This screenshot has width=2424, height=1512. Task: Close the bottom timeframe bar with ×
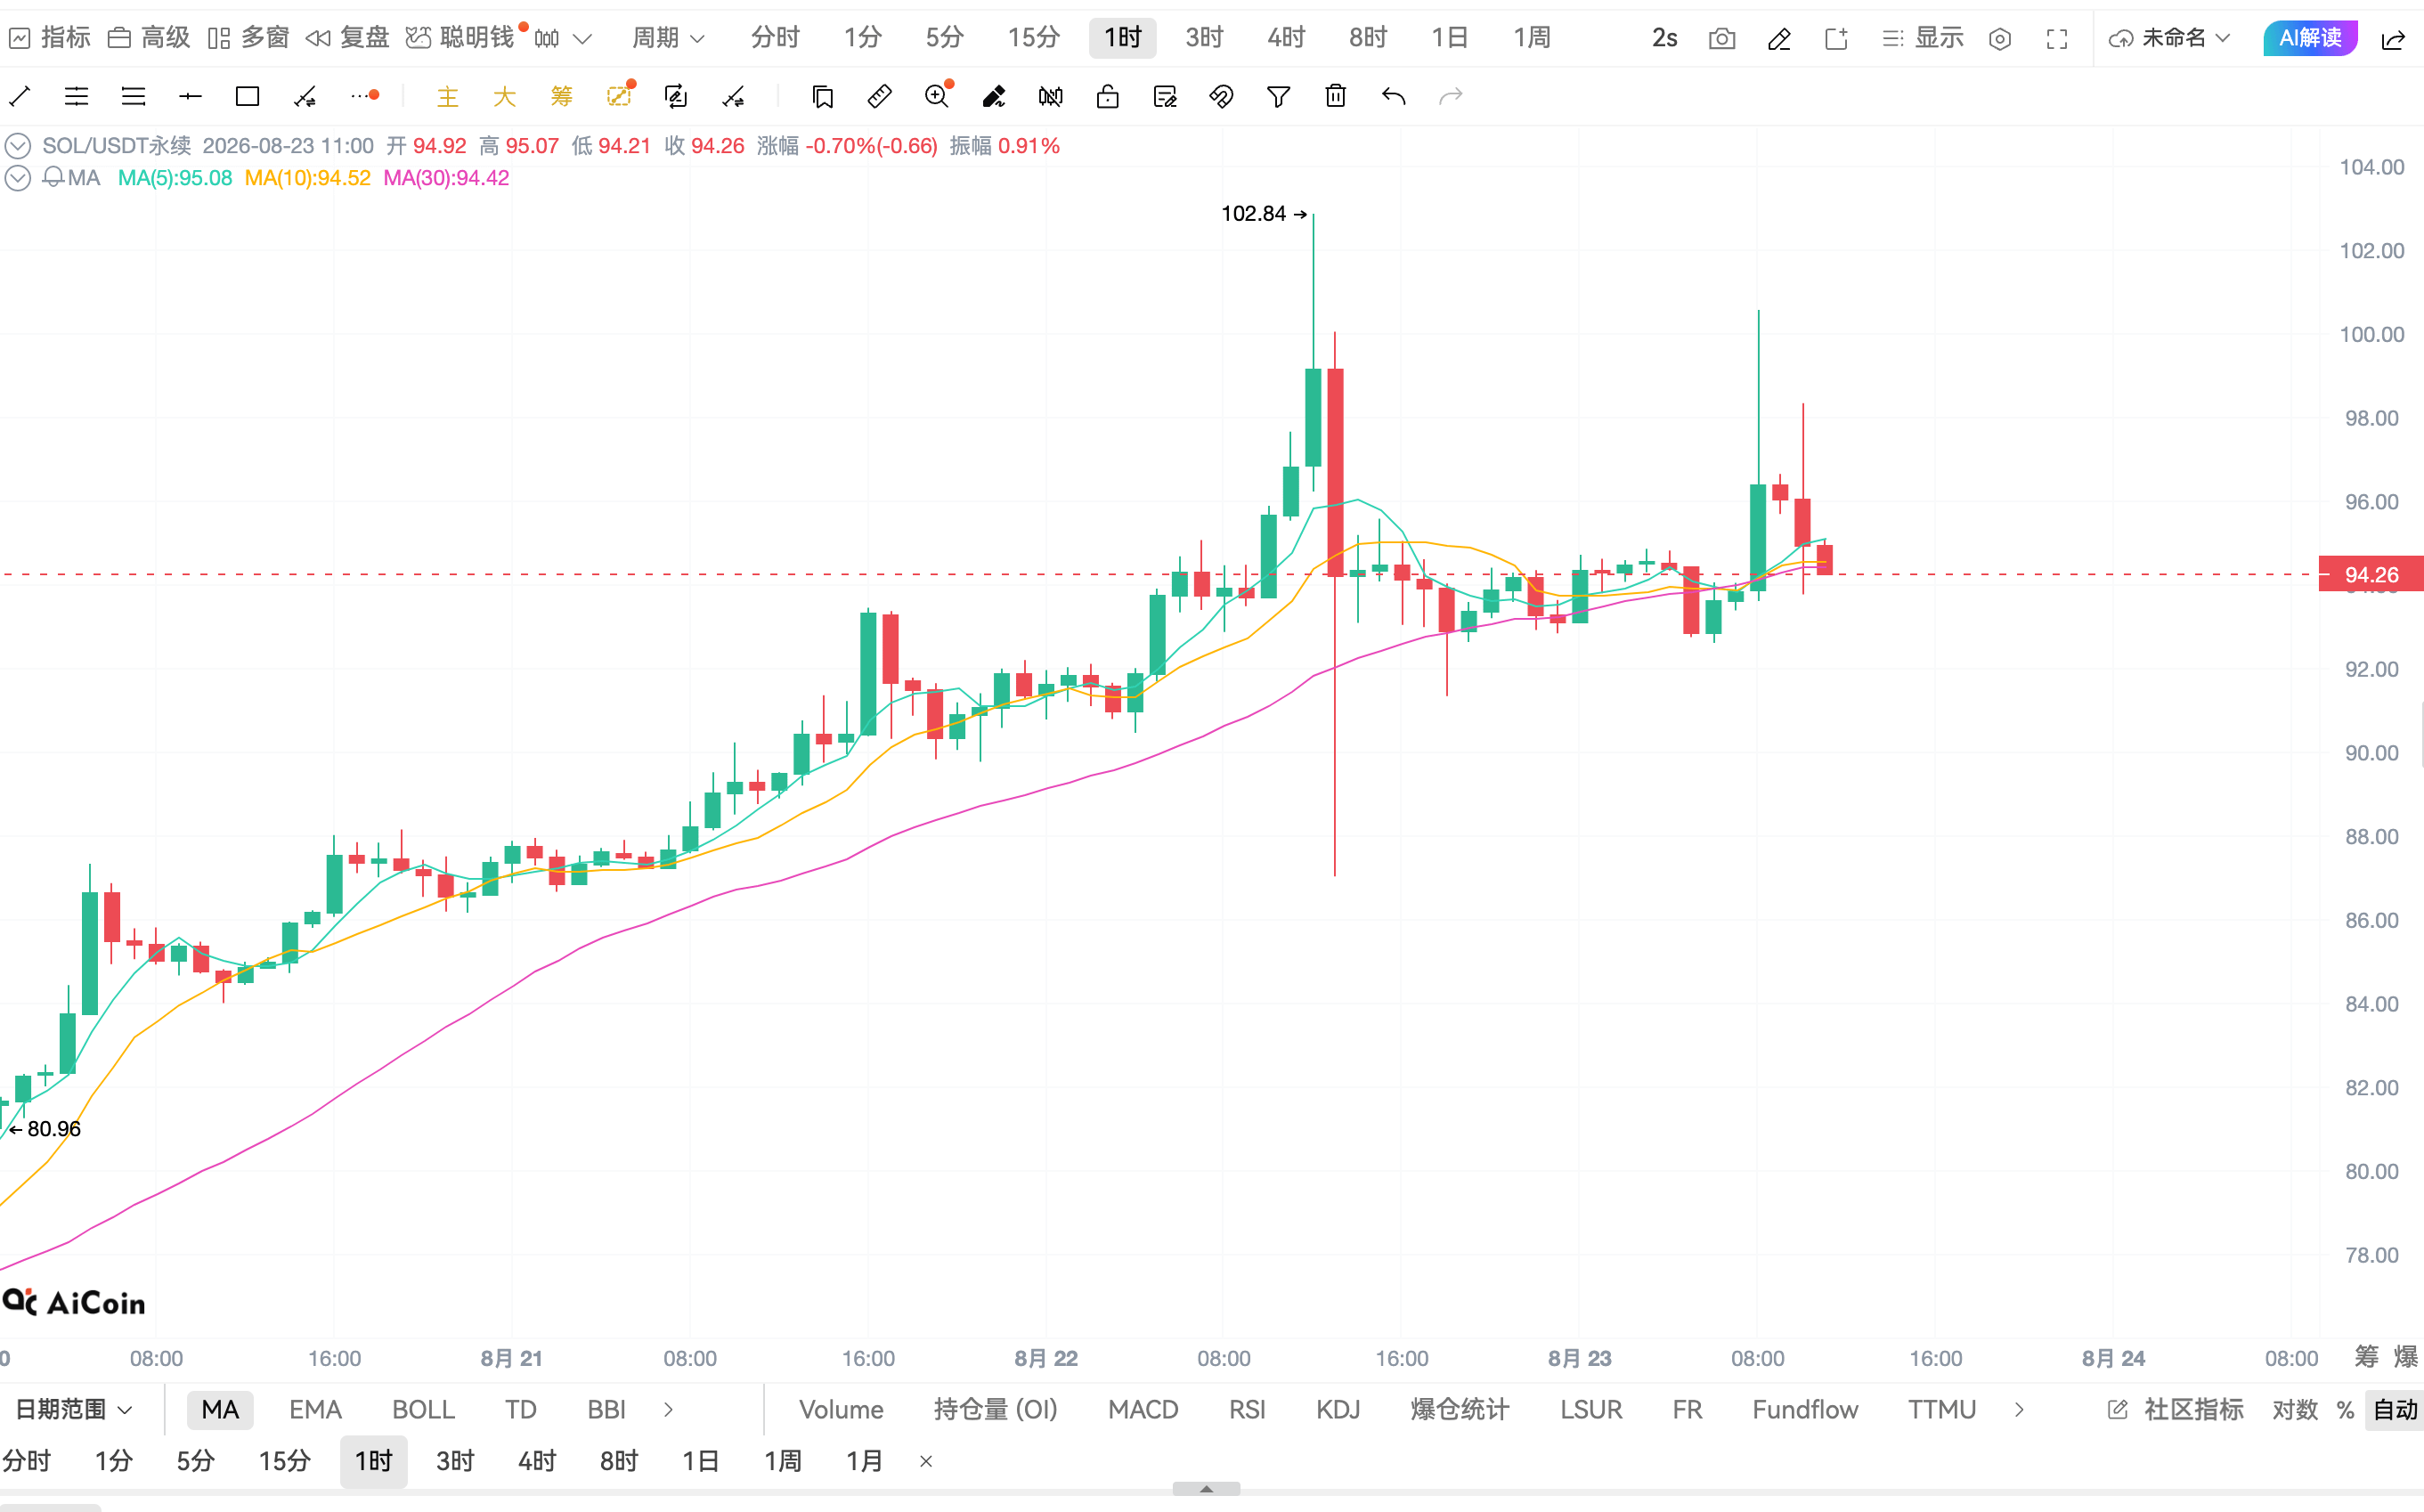(x=926, y=1461)
